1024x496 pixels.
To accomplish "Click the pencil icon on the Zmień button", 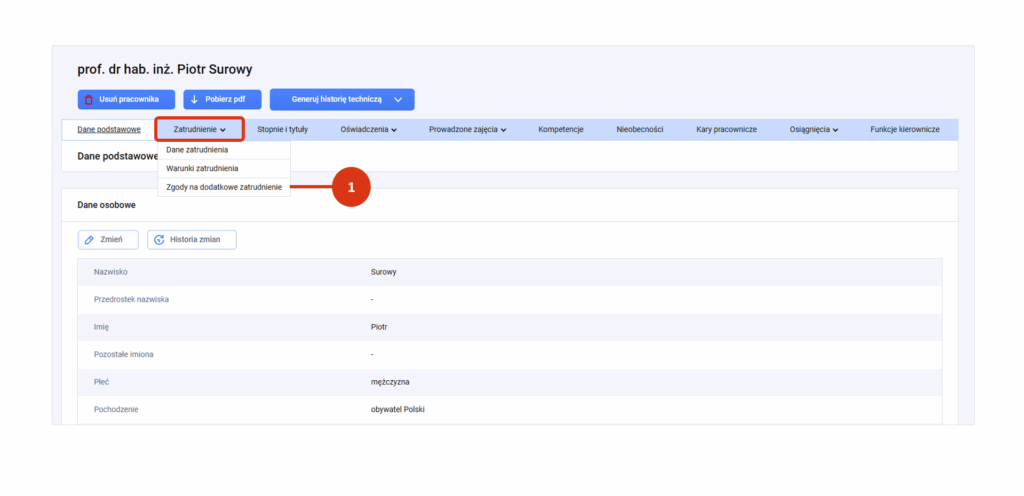I will coord(90,240).
